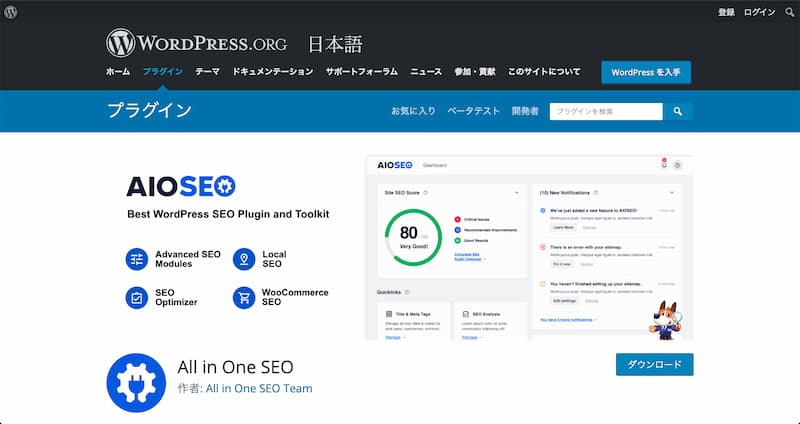Open search via top-right magnifier icon
Screen dimensions: 800x424
click(789, 12)
